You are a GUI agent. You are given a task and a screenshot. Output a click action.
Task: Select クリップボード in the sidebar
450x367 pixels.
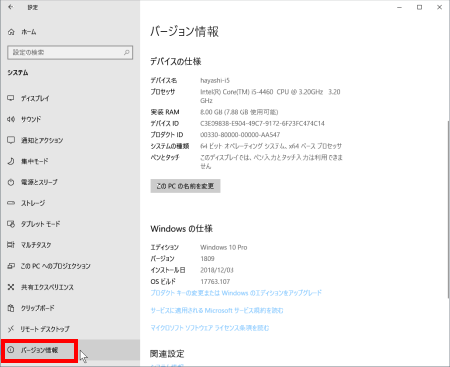(70, 308)
